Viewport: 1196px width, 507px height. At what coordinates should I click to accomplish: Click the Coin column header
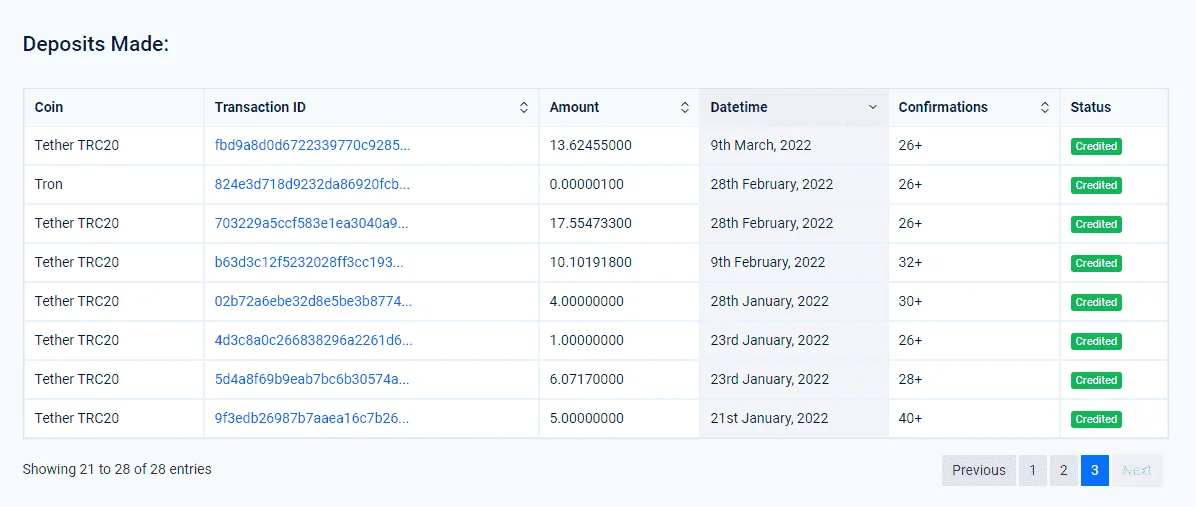(x=114, y=107)
